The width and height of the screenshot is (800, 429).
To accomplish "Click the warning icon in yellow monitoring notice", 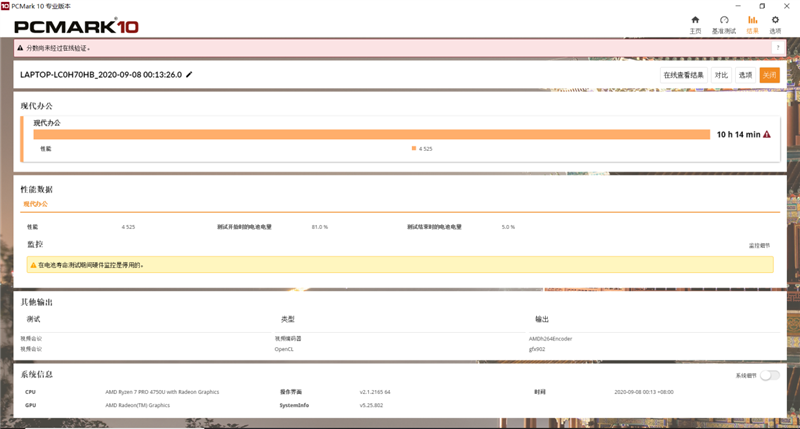I will tap(33, 265).
